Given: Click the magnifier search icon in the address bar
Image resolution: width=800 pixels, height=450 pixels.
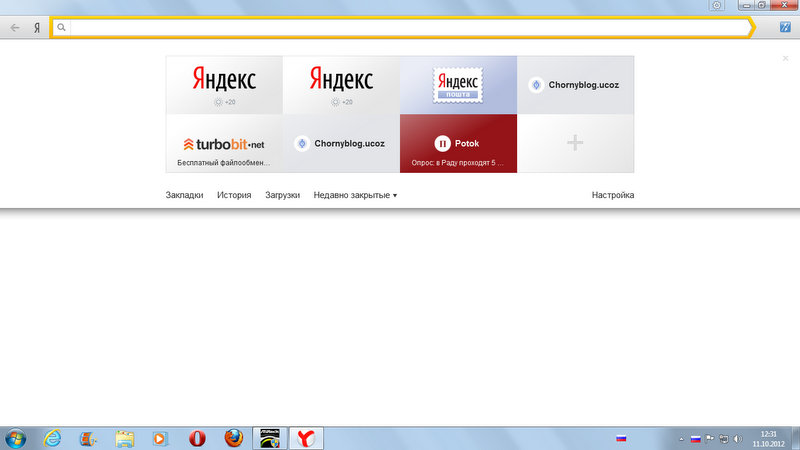Looking at the screenshot, I should (x=61, y=28).
